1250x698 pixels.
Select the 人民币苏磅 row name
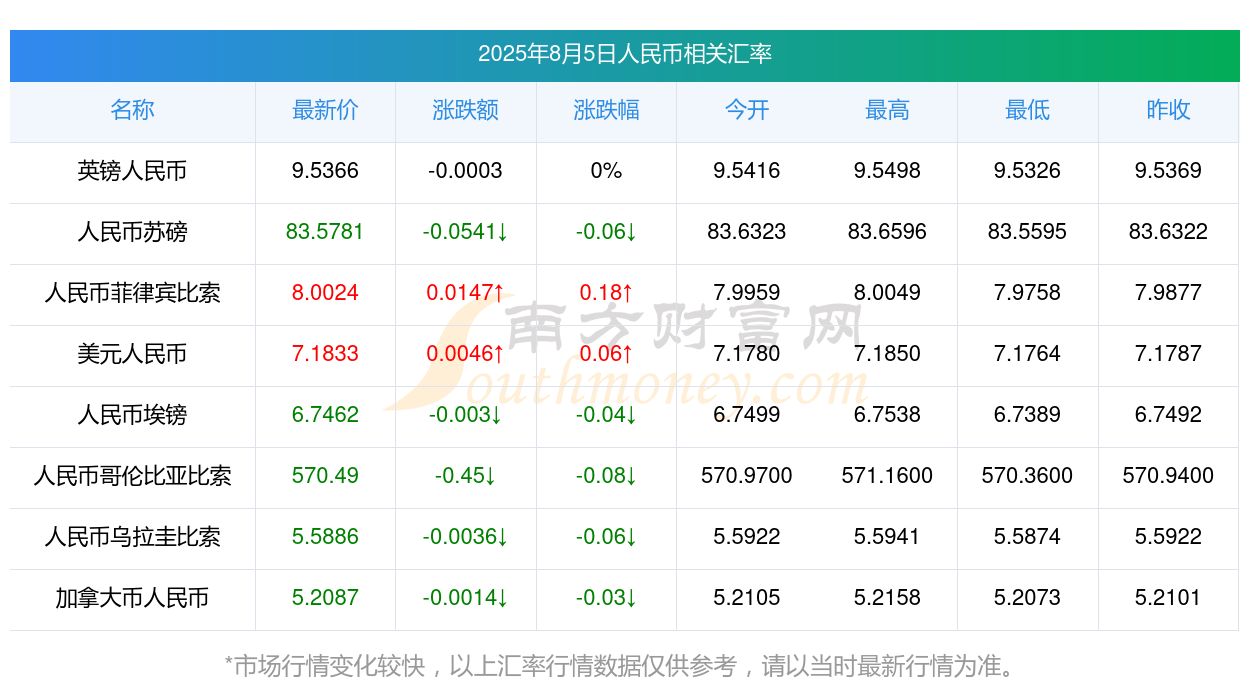132,232
